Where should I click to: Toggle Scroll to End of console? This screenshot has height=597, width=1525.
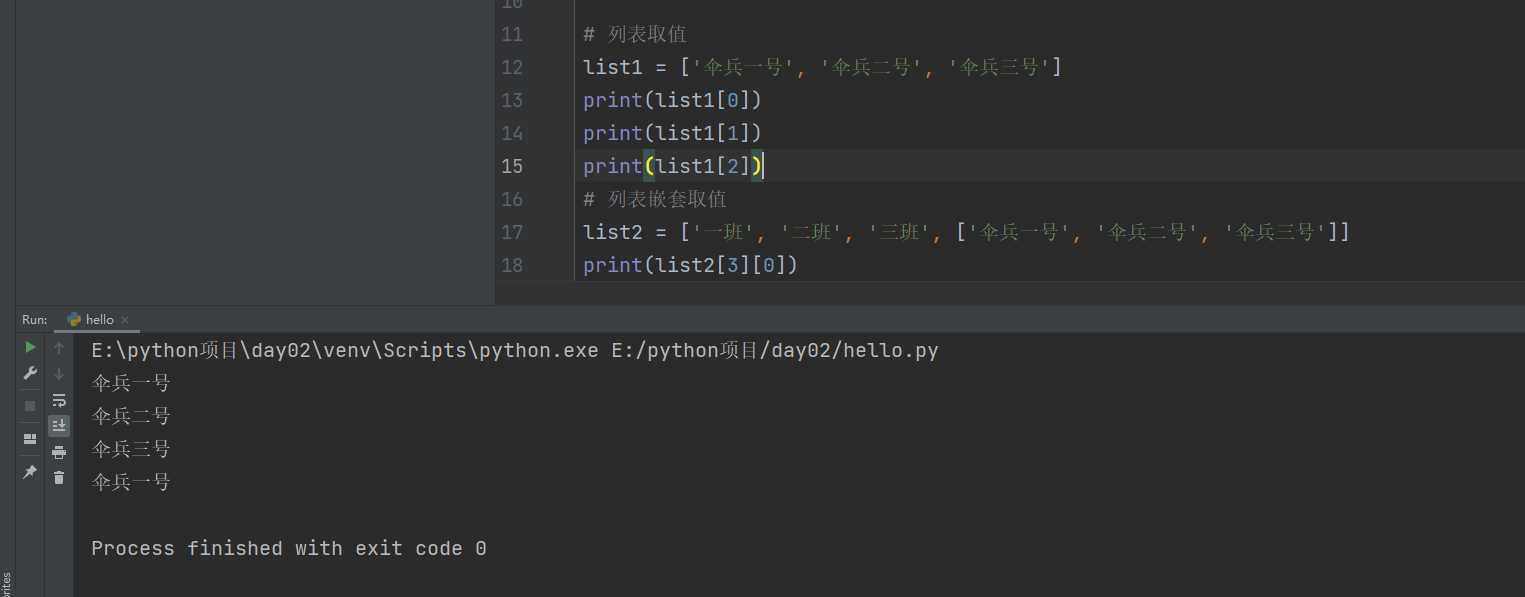(59, 426)
